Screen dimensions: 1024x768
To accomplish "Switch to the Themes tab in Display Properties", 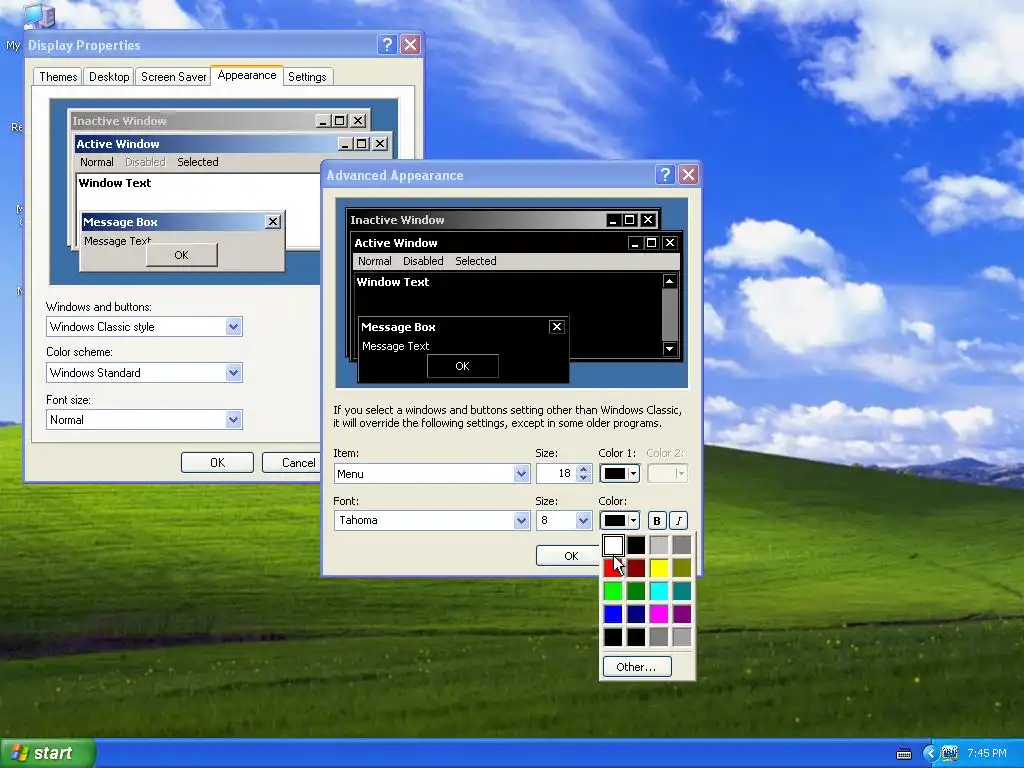I will point(58,76).
